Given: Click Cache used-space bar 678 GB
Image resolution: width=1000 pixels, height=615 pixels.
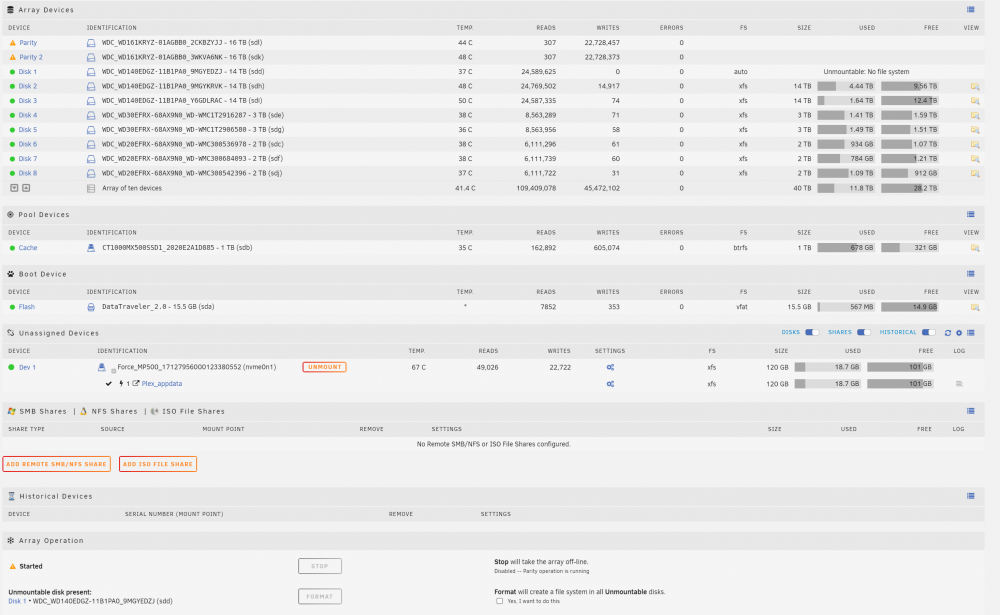Looking at the screenshot, I should 846,248.
